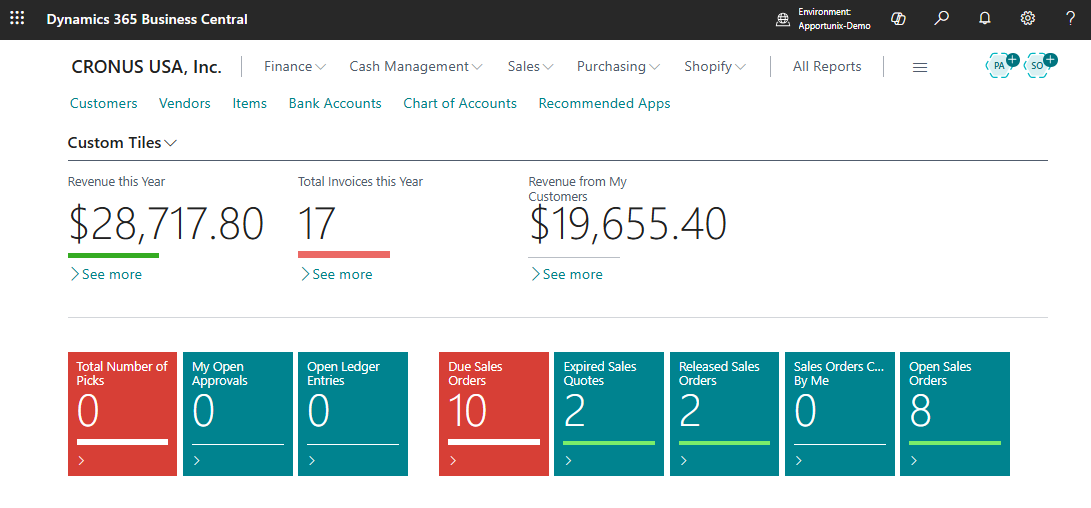Open the app launcher waffle icon
This screenshot has height=508, width=1091.
17,19
